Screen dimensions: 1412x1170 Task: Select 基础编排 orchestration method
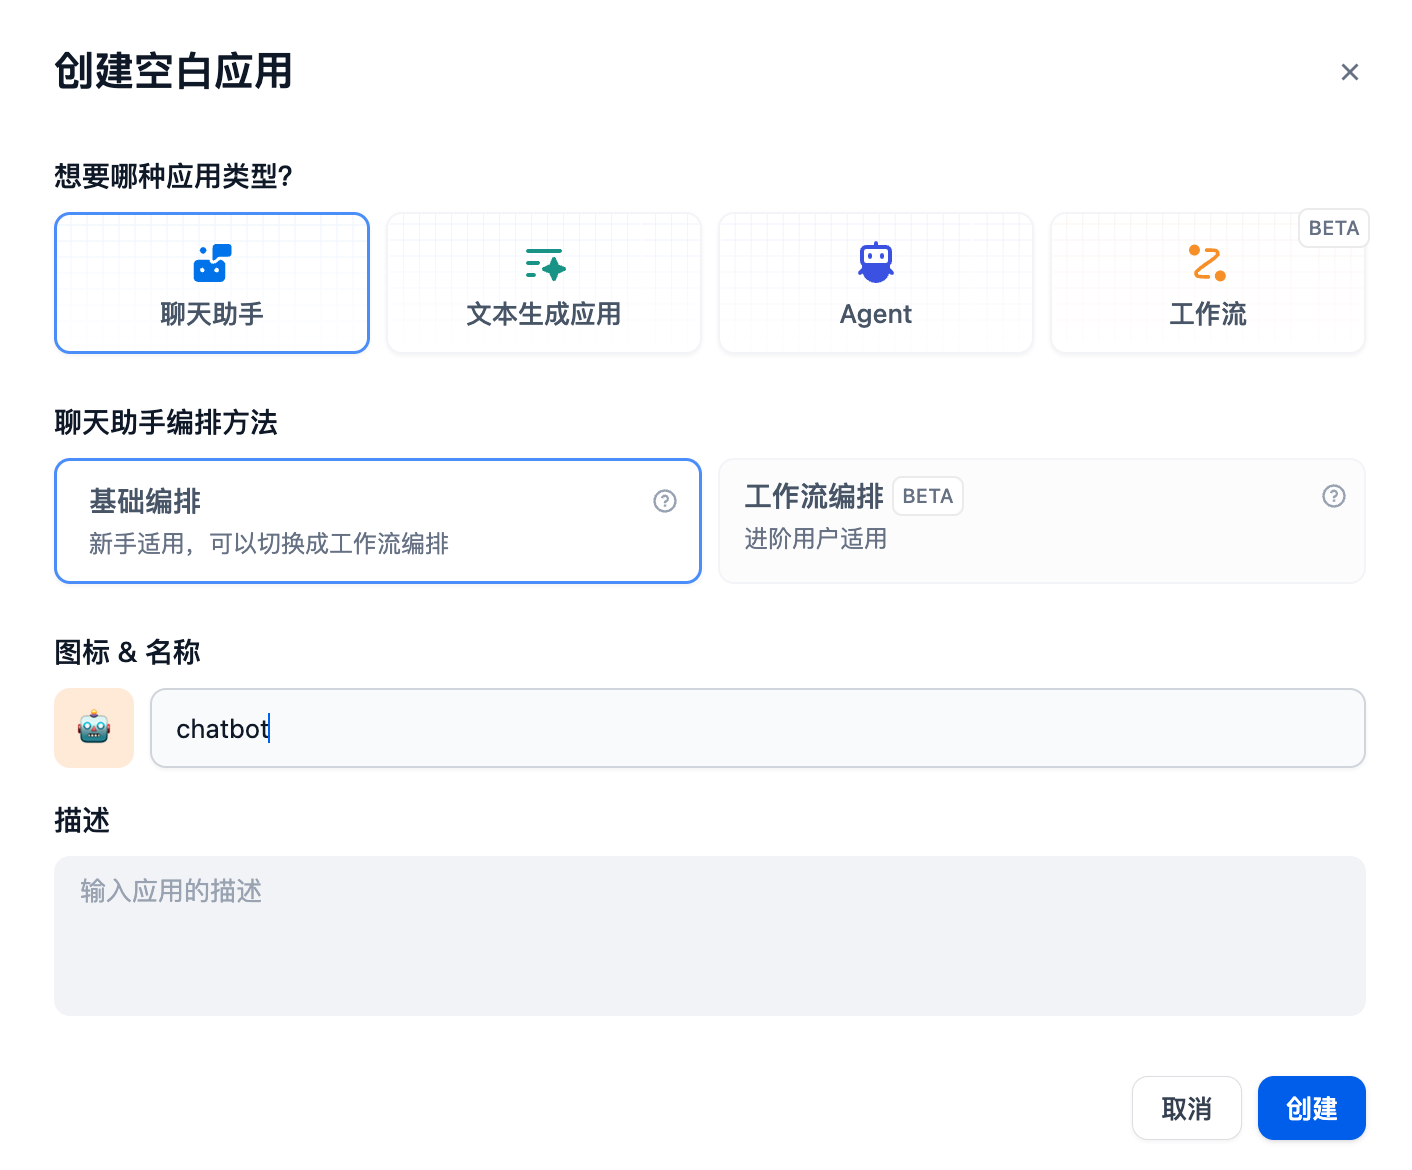[378, 521]
